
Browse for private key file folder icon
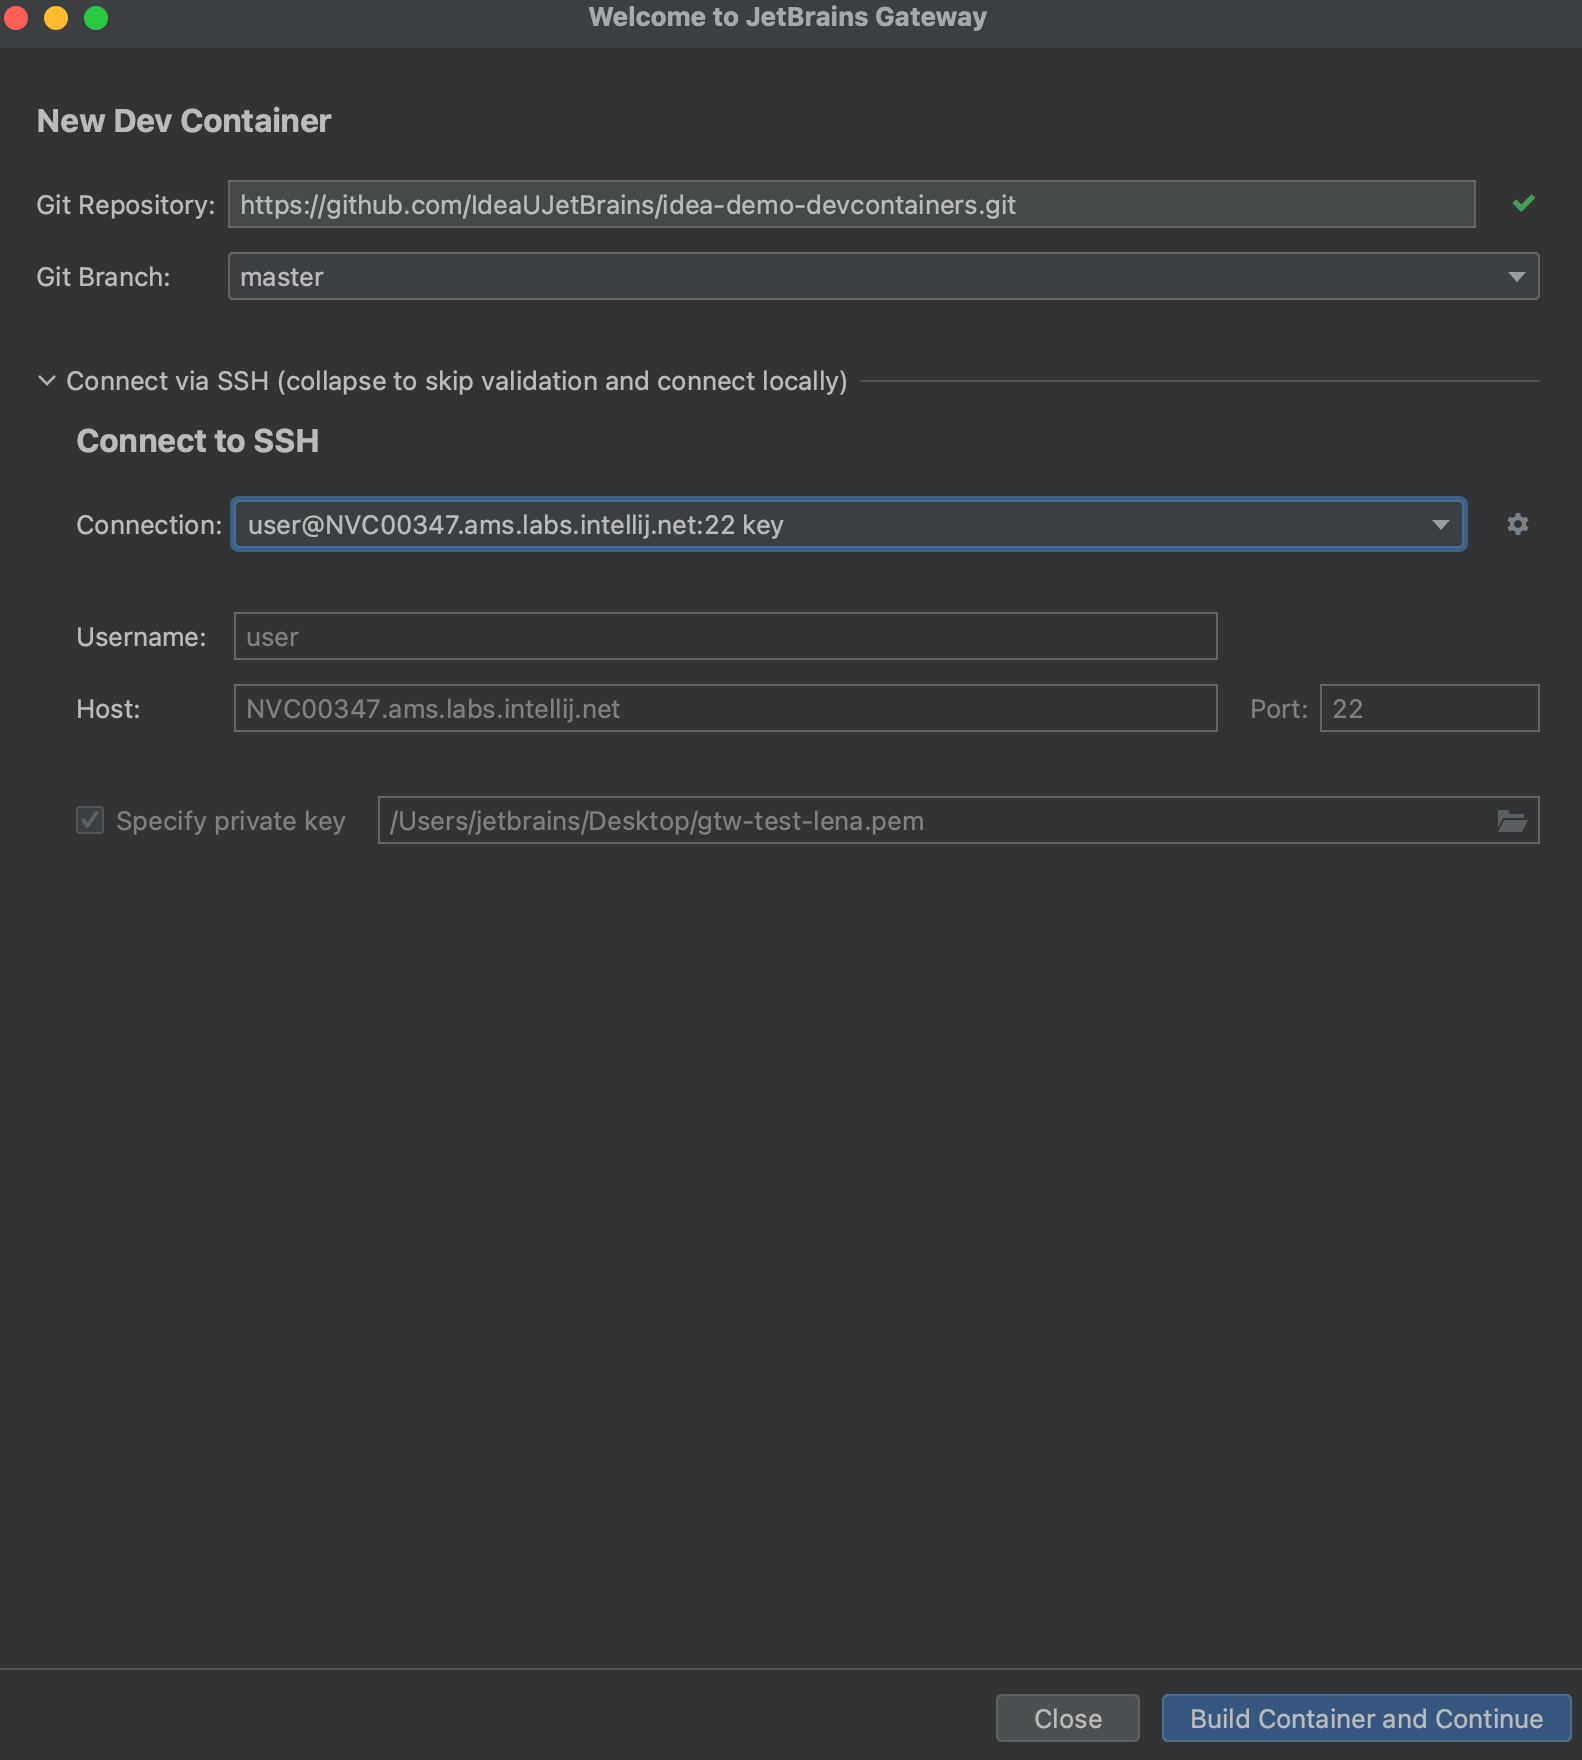1512,821
